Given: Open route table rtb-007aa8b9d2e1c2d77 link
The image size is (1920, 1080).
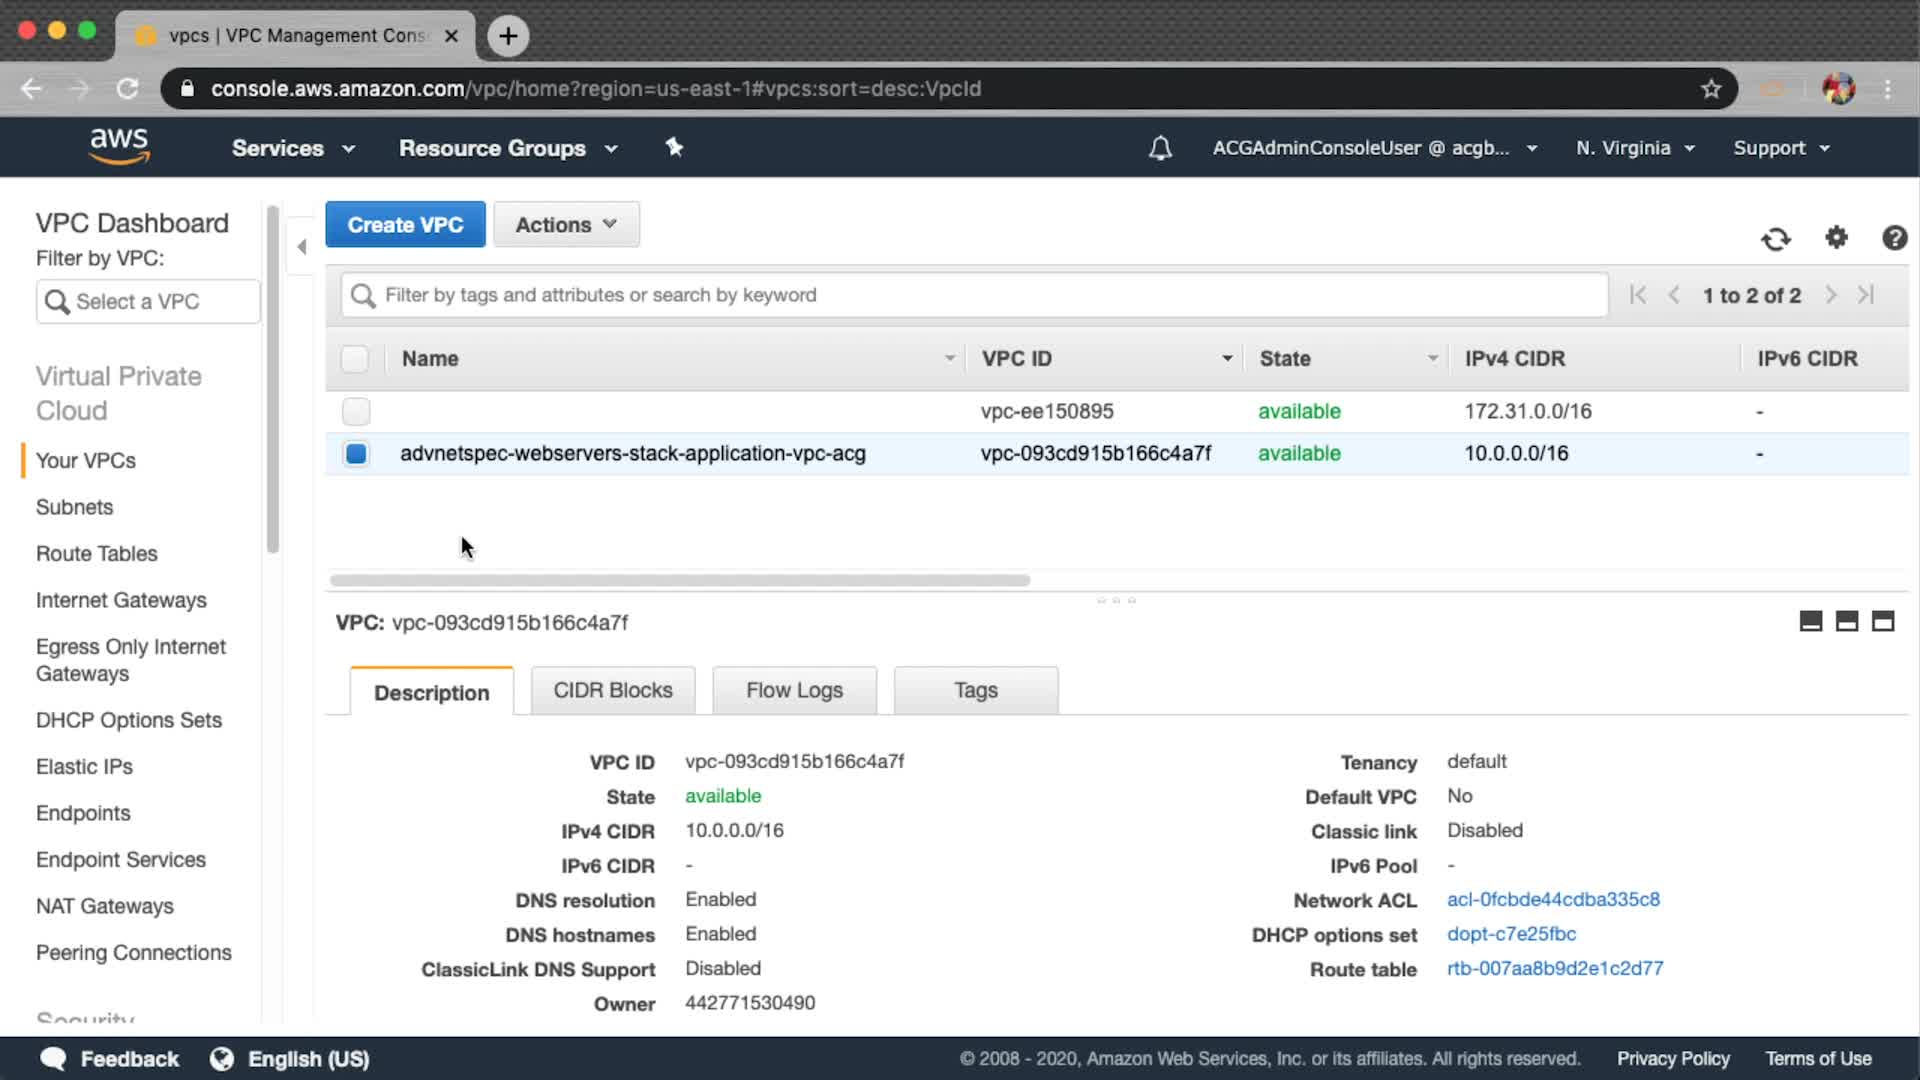Looking at the screenshot, I should 1554,968.
